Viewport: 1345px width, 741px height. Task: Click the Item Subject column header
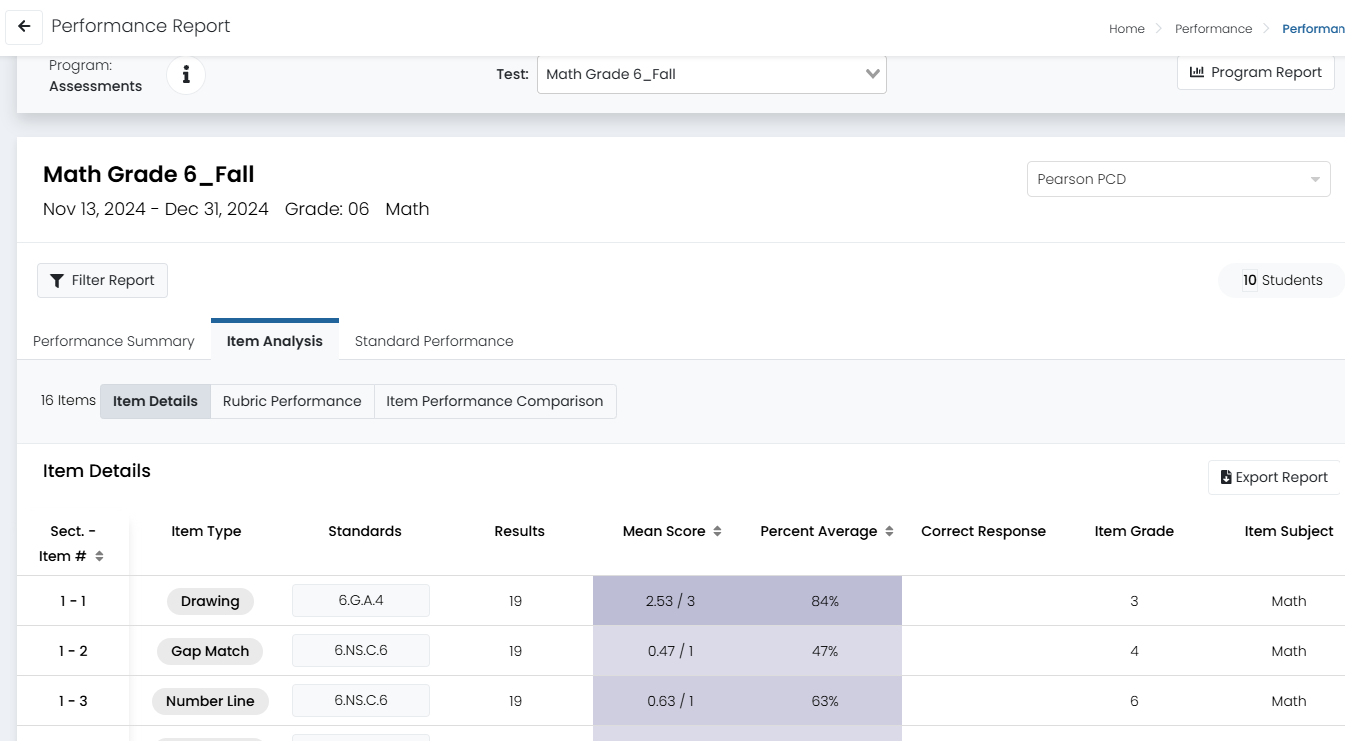[x=1289, y=531]
